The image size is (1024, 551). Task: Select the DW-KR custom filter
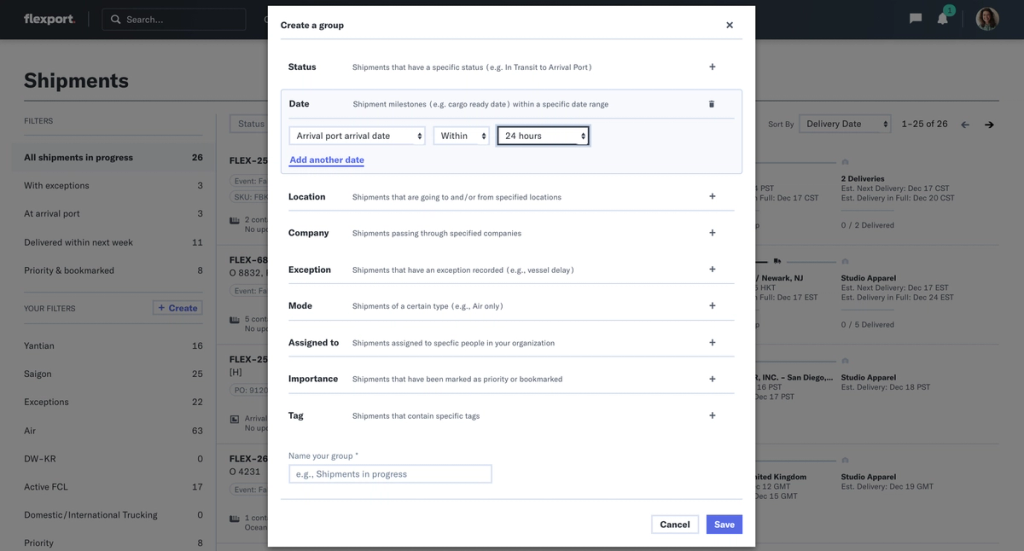click(113, 459)
